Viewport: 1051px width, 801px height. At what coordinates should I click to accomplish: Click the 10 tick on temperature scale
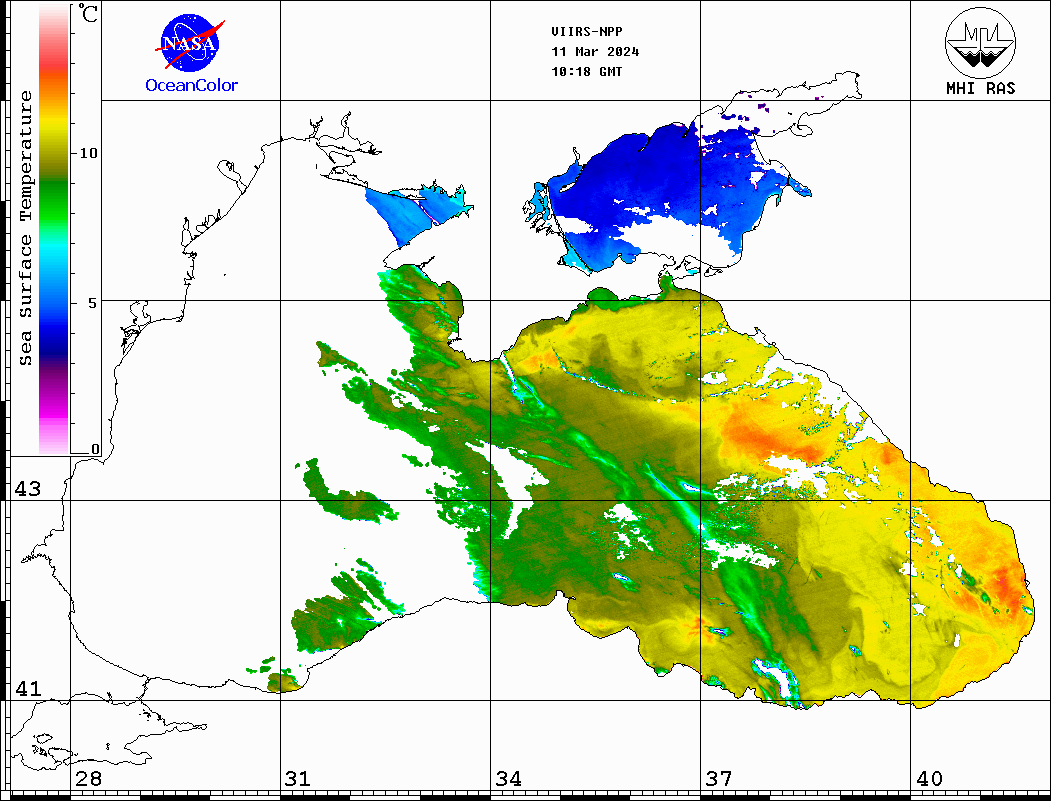point(88,153)
